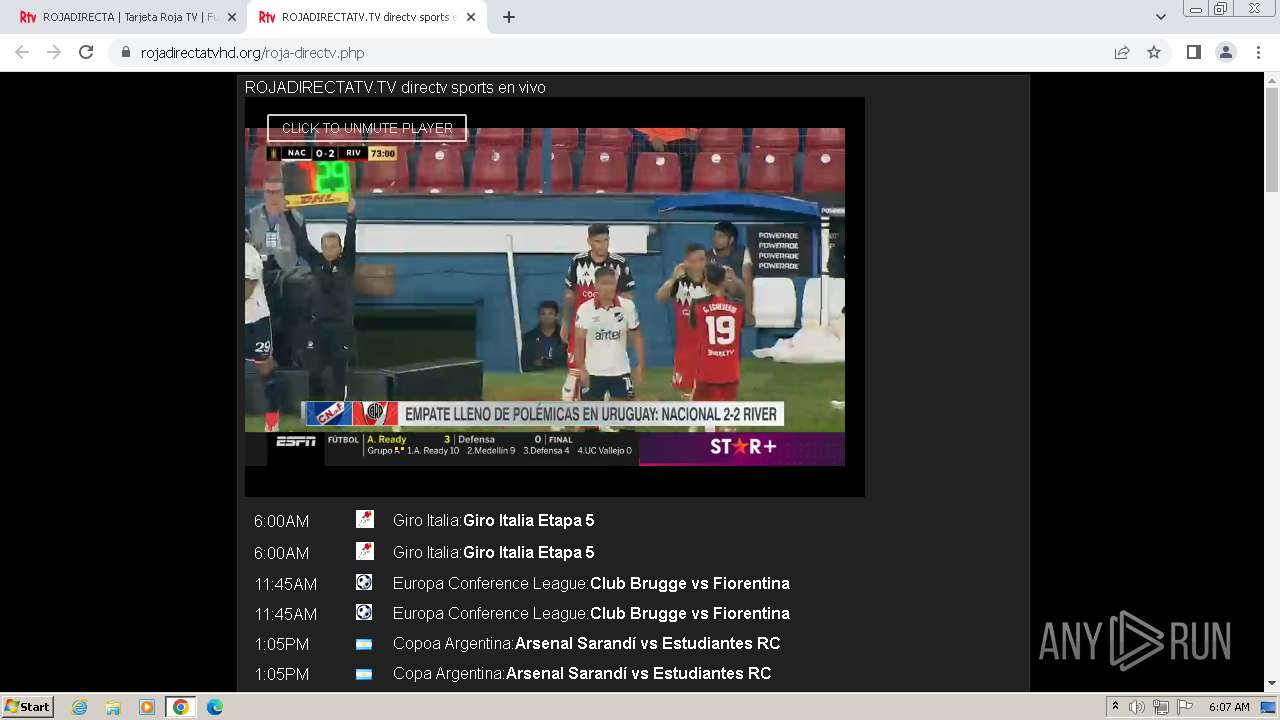Screen dimensions: 1280x720
Task: Open second Club Brugge vs Fiorentina link
Action: [690, 613]
